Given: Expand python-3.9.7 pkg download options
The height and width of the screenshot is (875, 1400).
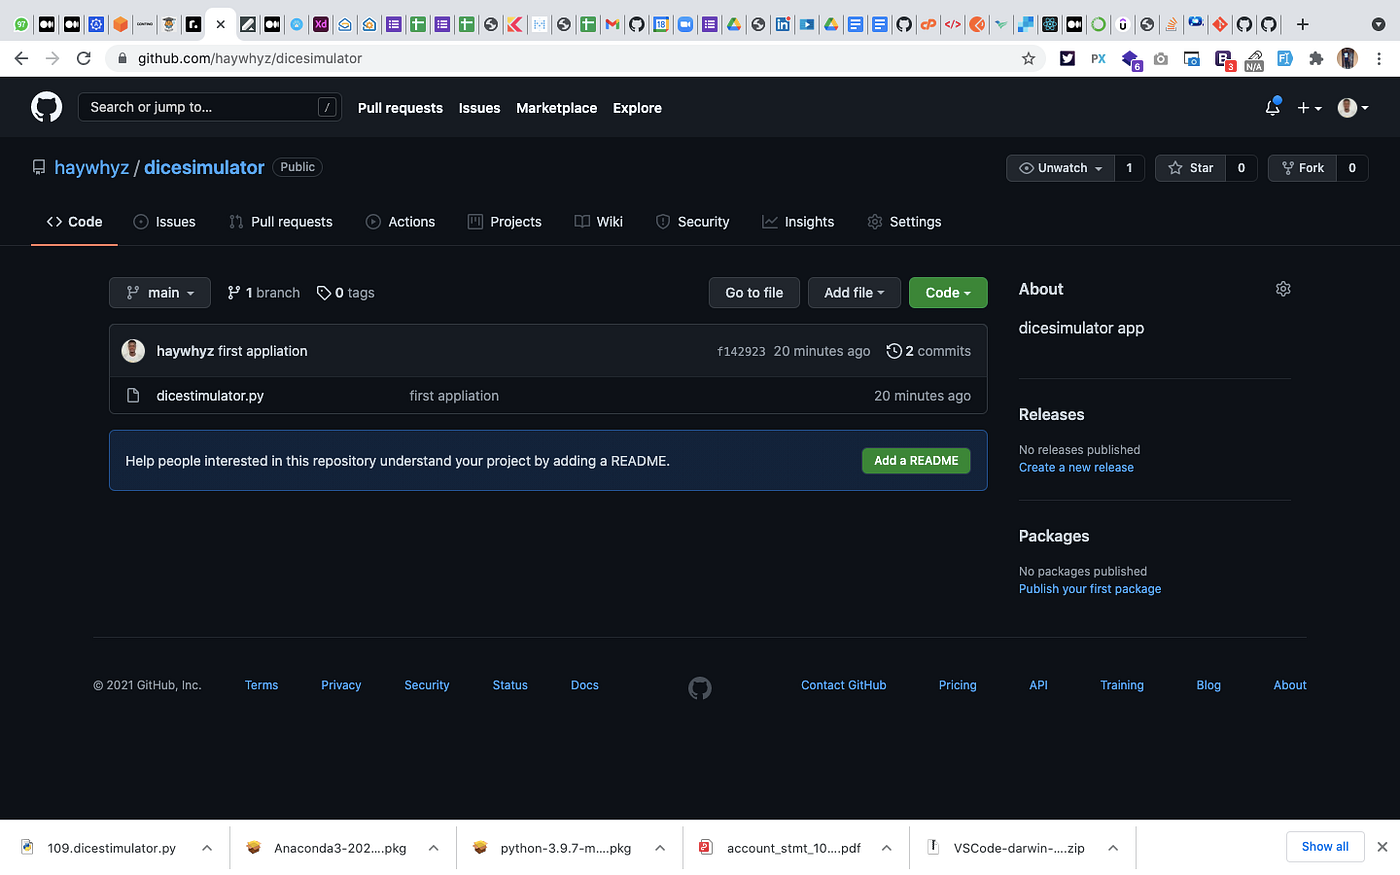Looking at the screenshot, I should coord(660,848).
